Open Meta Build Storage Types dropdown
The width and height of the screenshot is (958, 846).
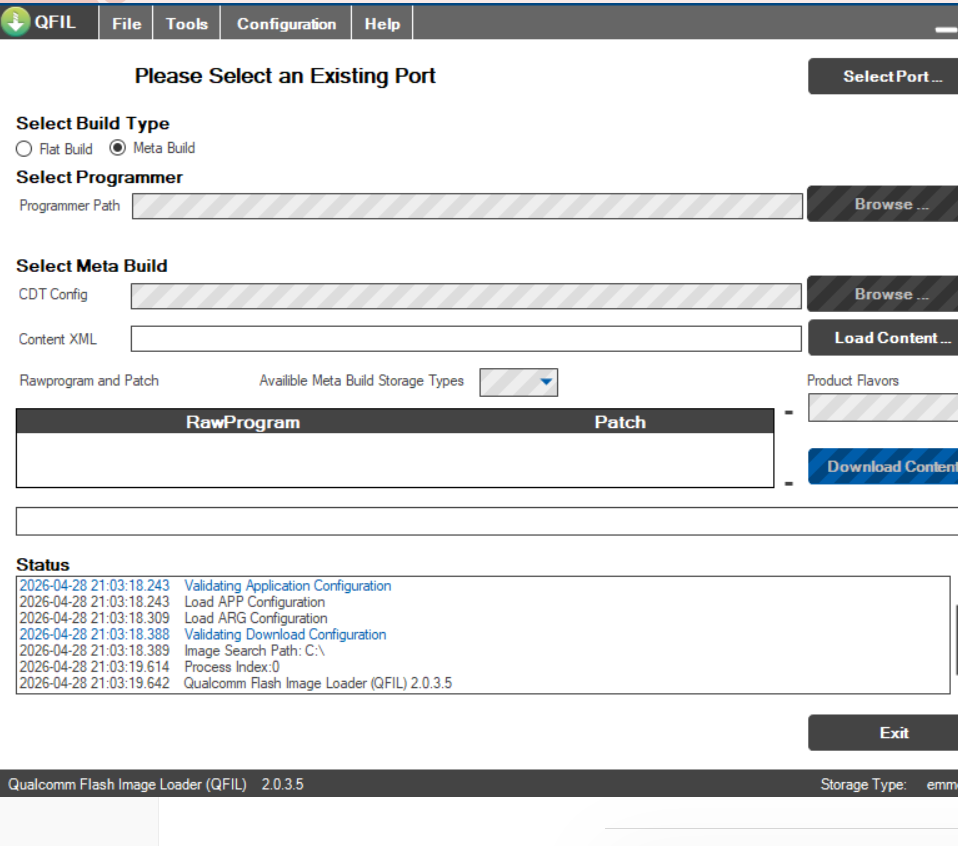click(519, 382)
